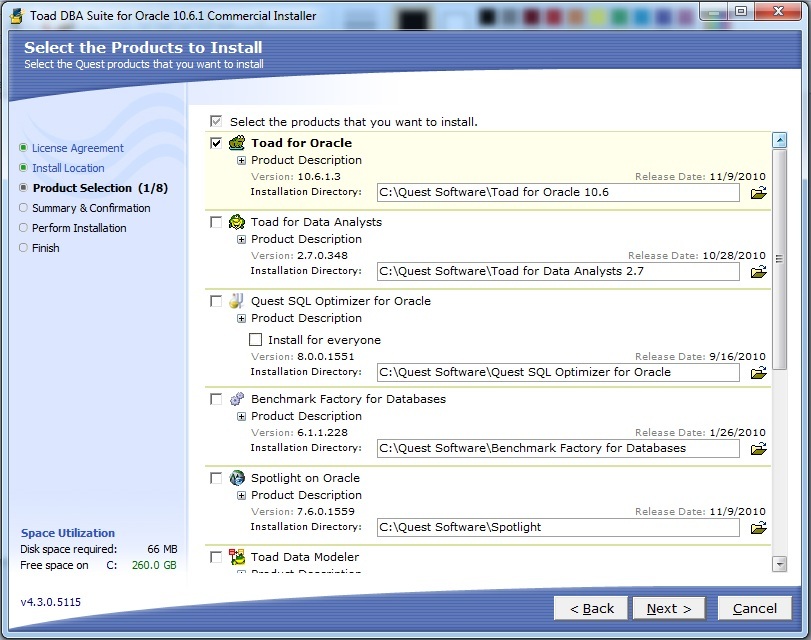Browse folder for SQL Optimizer directory

pyautogui.click(x=758, y=373)
